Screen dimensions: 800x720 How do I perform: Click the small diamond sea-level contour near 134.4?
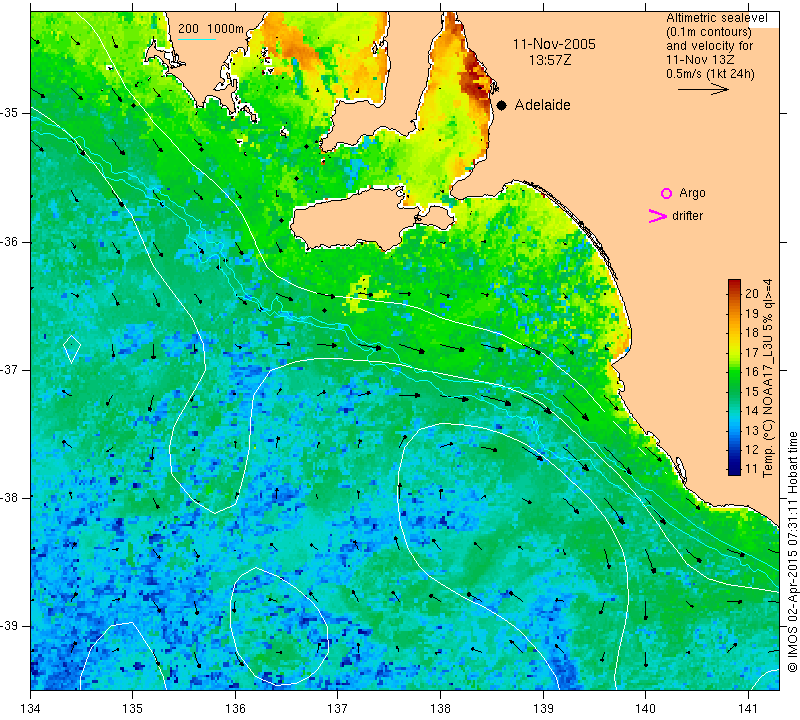[x=72, y=349]
